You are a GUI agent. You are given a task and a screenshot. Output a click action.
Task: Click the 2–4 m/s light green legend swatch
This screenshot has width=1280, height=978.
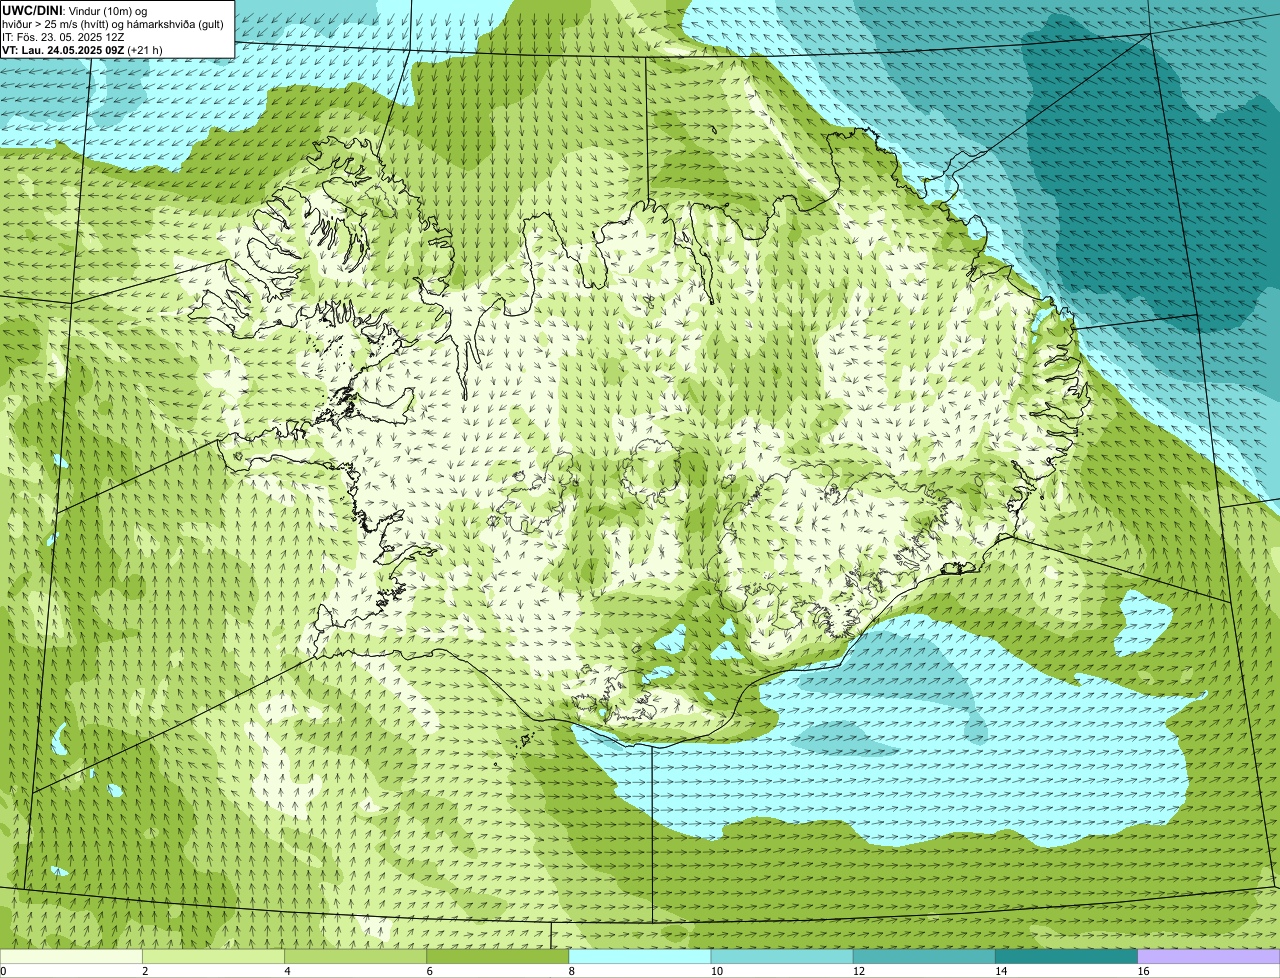[x=213, y=956]
